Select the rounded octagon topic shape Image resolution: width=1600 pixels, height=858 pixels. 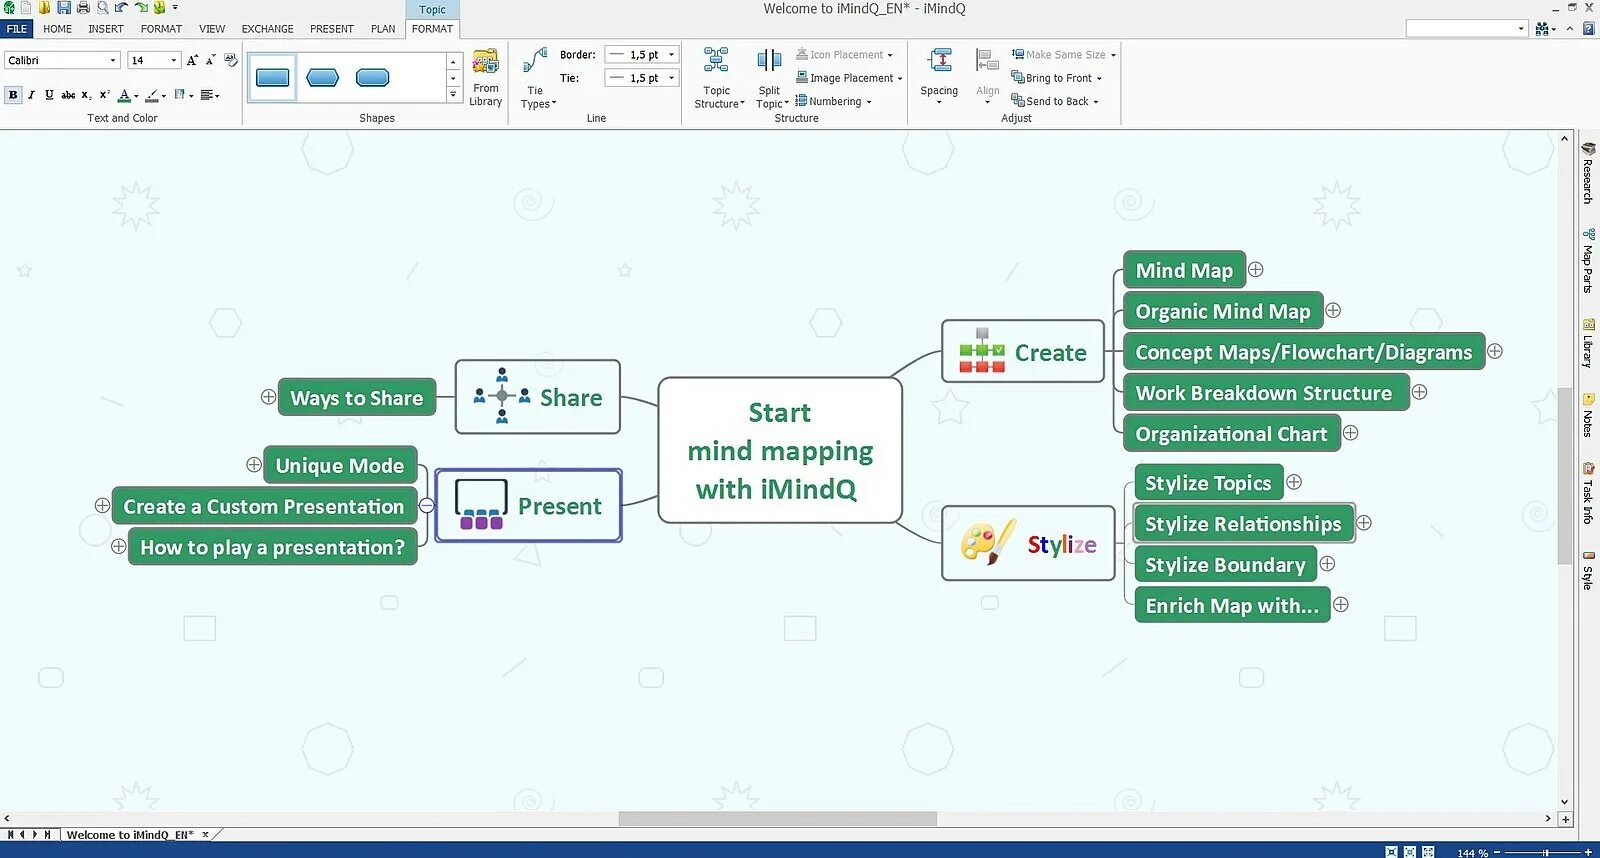coord(373,78)
